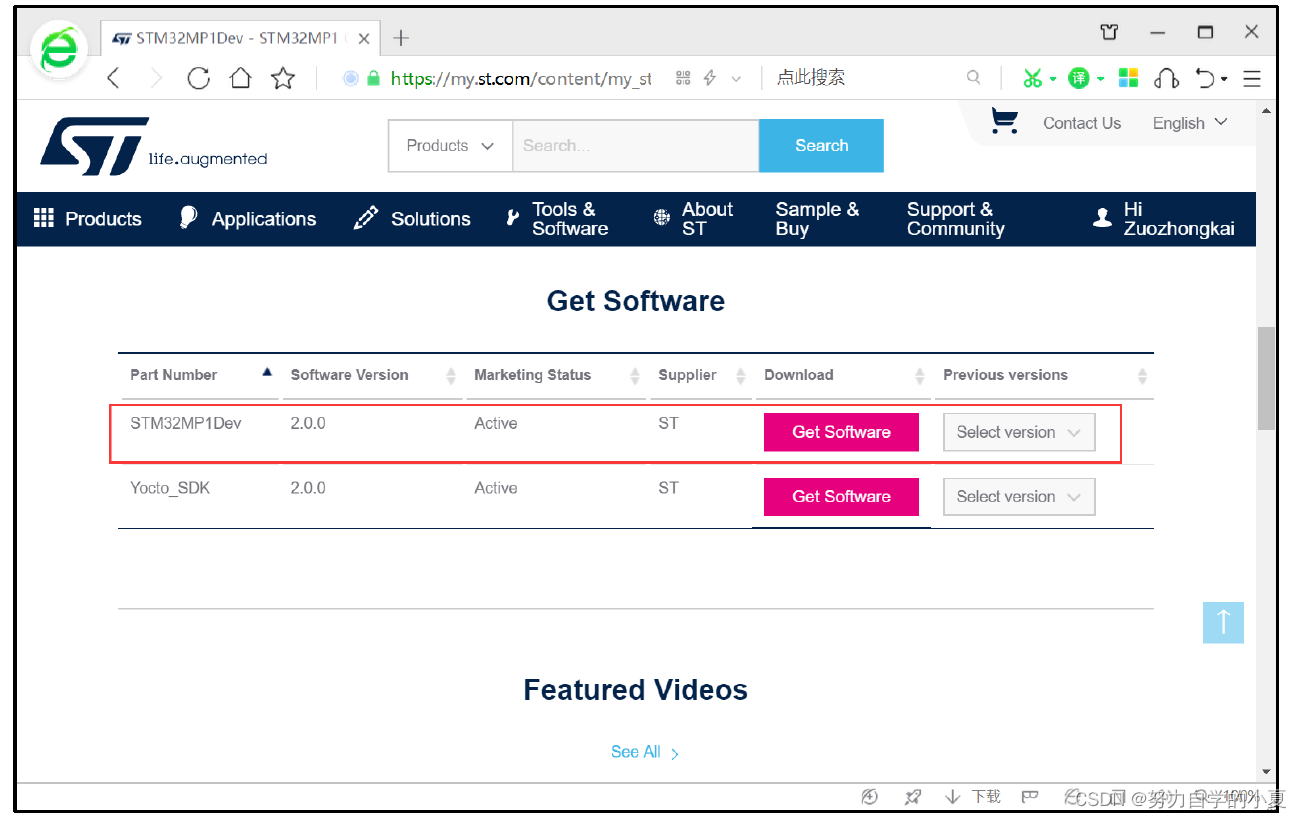Screen dimensions: 1301x818
Task: Click the scroll-to-top arrow button
Action: point(1223,622)
